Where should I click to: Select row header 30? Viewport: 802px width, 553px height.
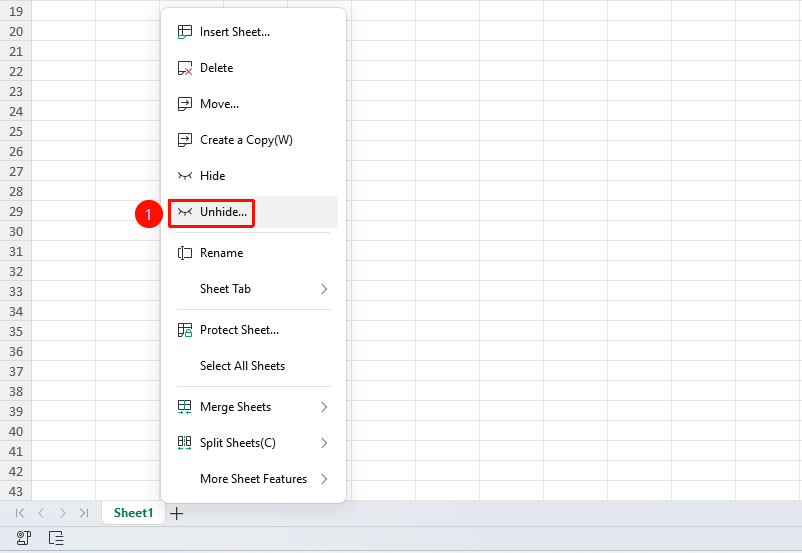pos(16,232)
